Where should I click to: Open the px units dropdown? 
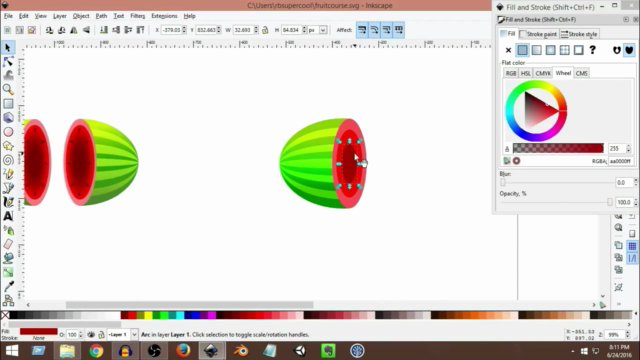323,30
